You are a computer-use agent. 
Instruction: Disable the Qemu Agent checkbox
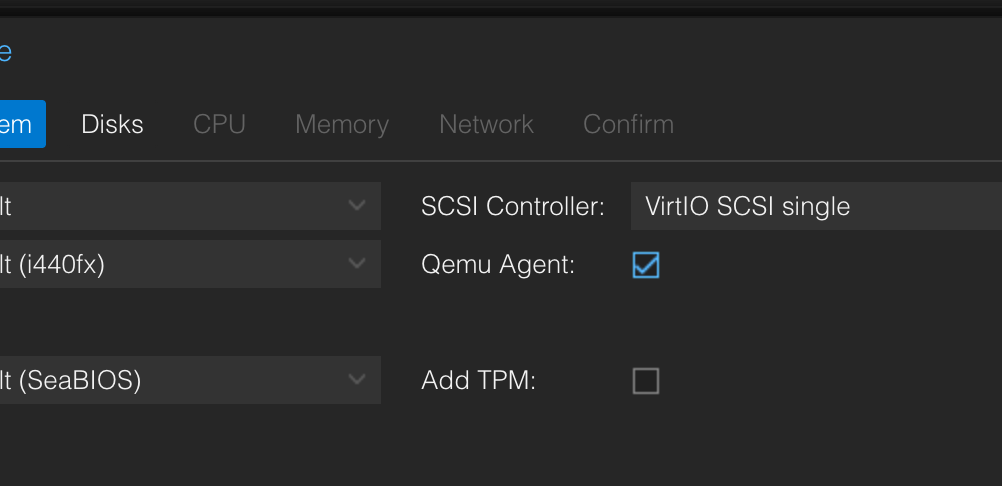click(x=646, y=265)
